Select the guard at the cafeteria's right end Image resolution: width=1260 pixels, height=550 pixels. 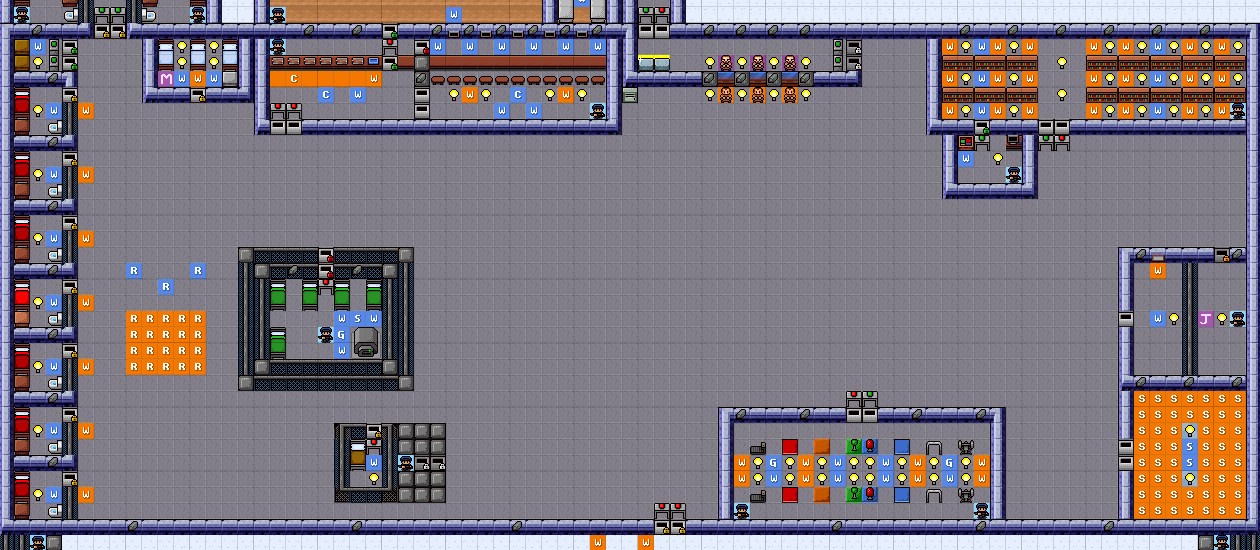click(598, 110)
